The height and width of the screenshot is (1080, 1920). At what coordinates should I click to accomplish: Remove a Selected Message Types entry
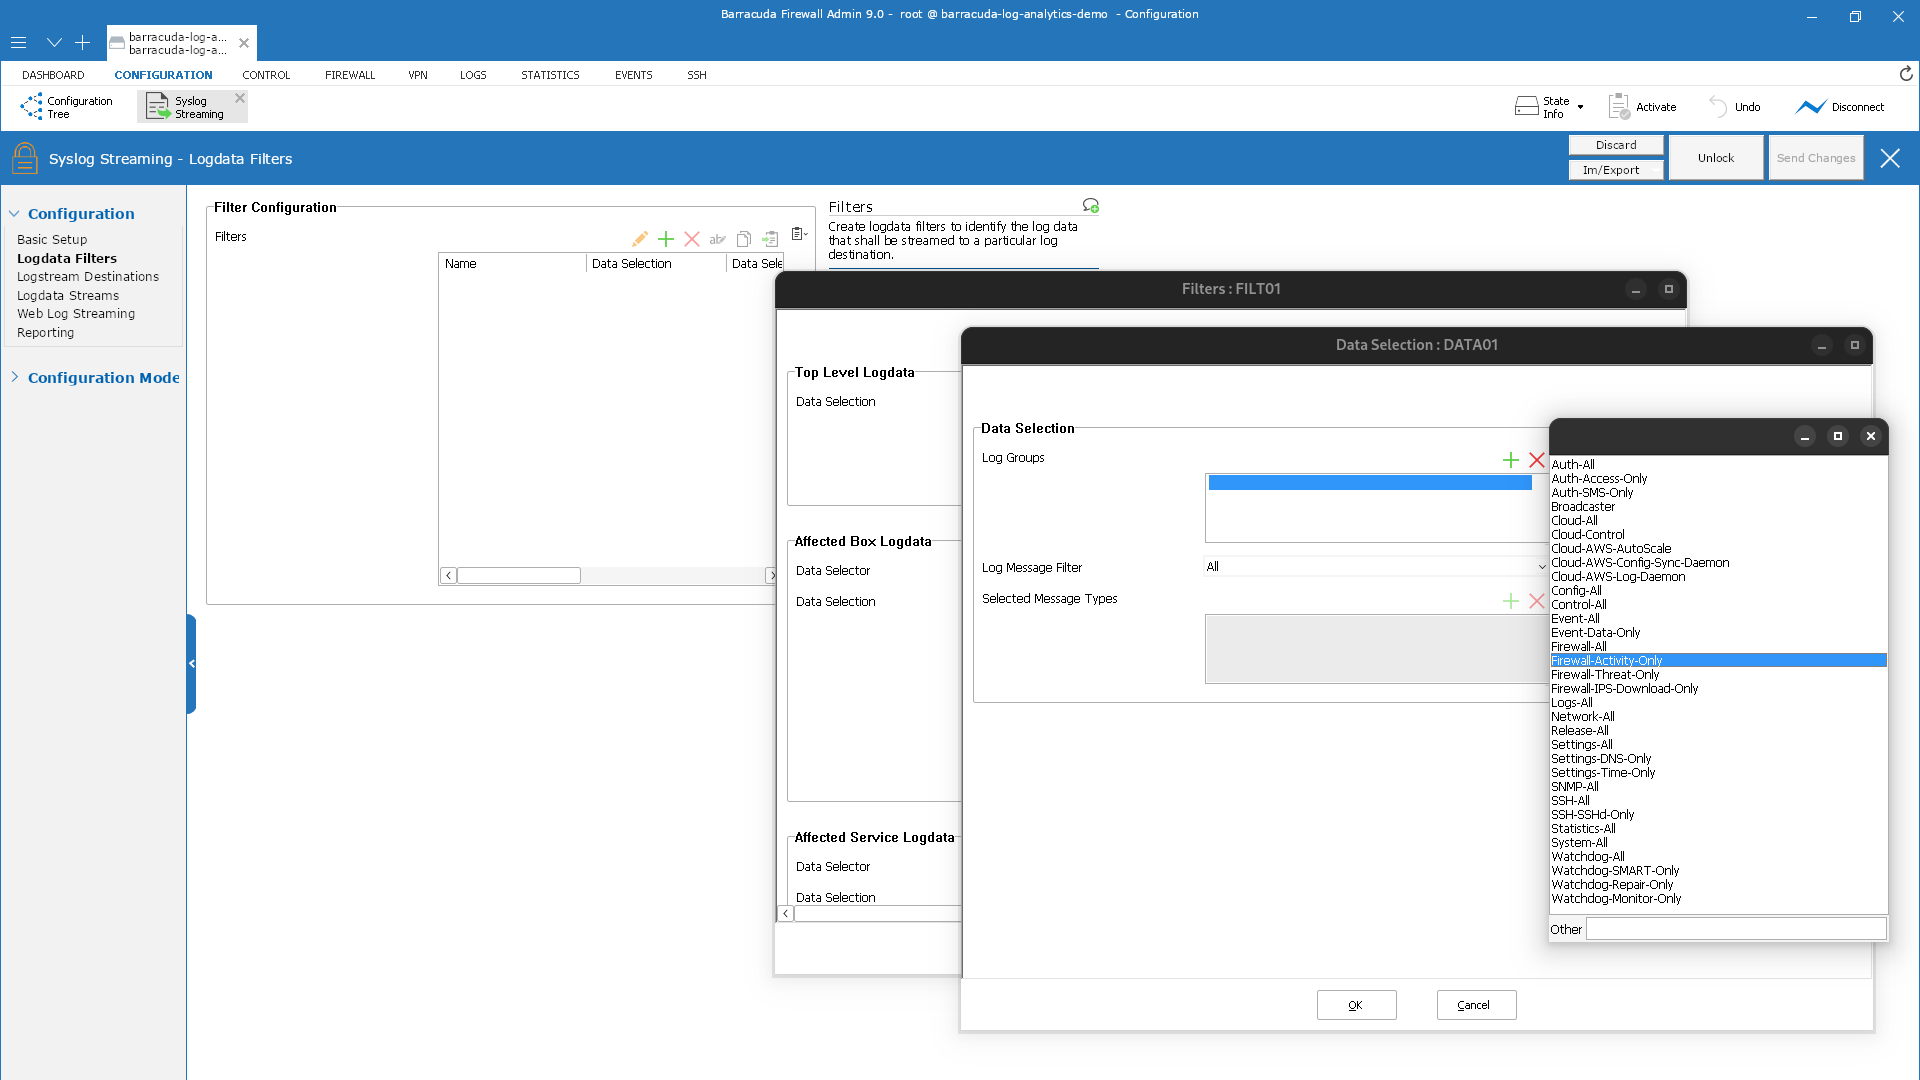1537,601
